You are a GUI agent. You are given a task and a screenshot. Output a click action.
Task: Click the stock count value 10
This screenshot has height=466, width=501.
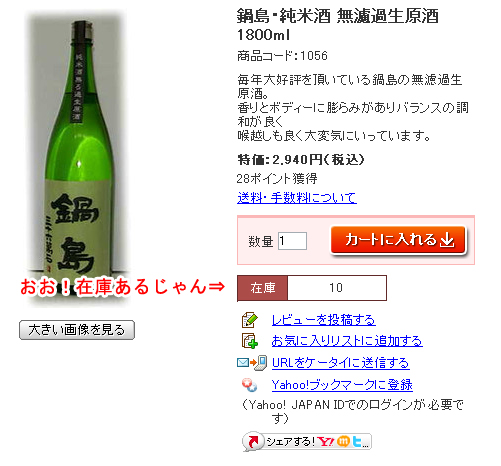pyautogui.click(x=336, y=288)
